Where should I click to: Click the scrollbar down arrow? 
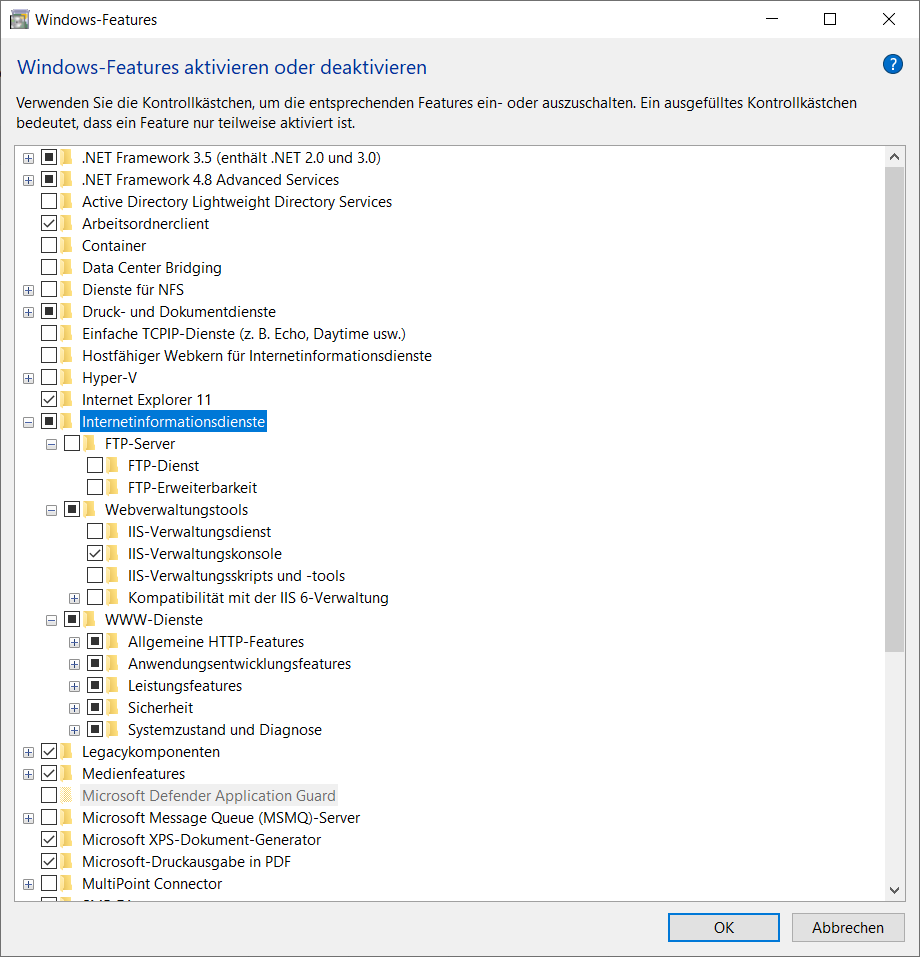pos(895,890)
